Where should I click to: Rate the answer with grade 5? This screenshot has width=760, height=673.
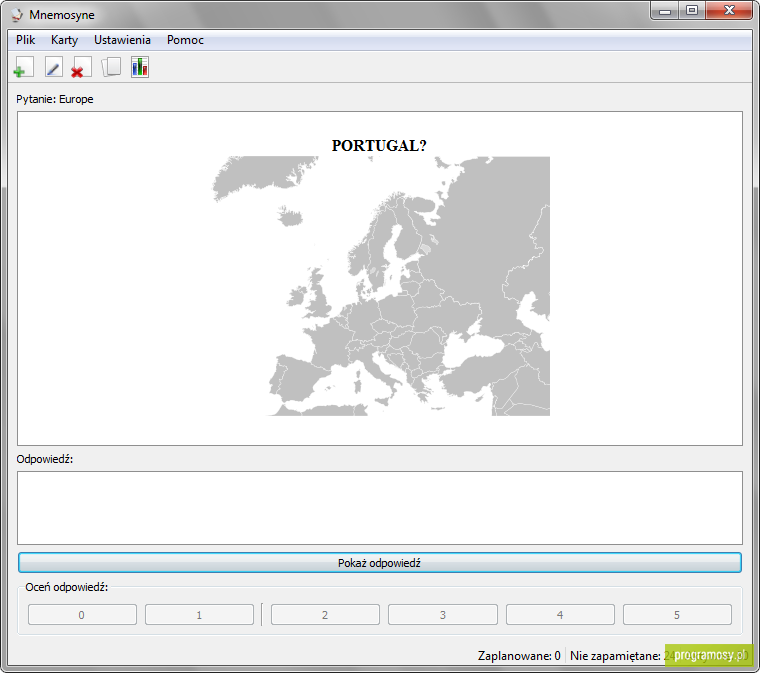click(677, 614)
